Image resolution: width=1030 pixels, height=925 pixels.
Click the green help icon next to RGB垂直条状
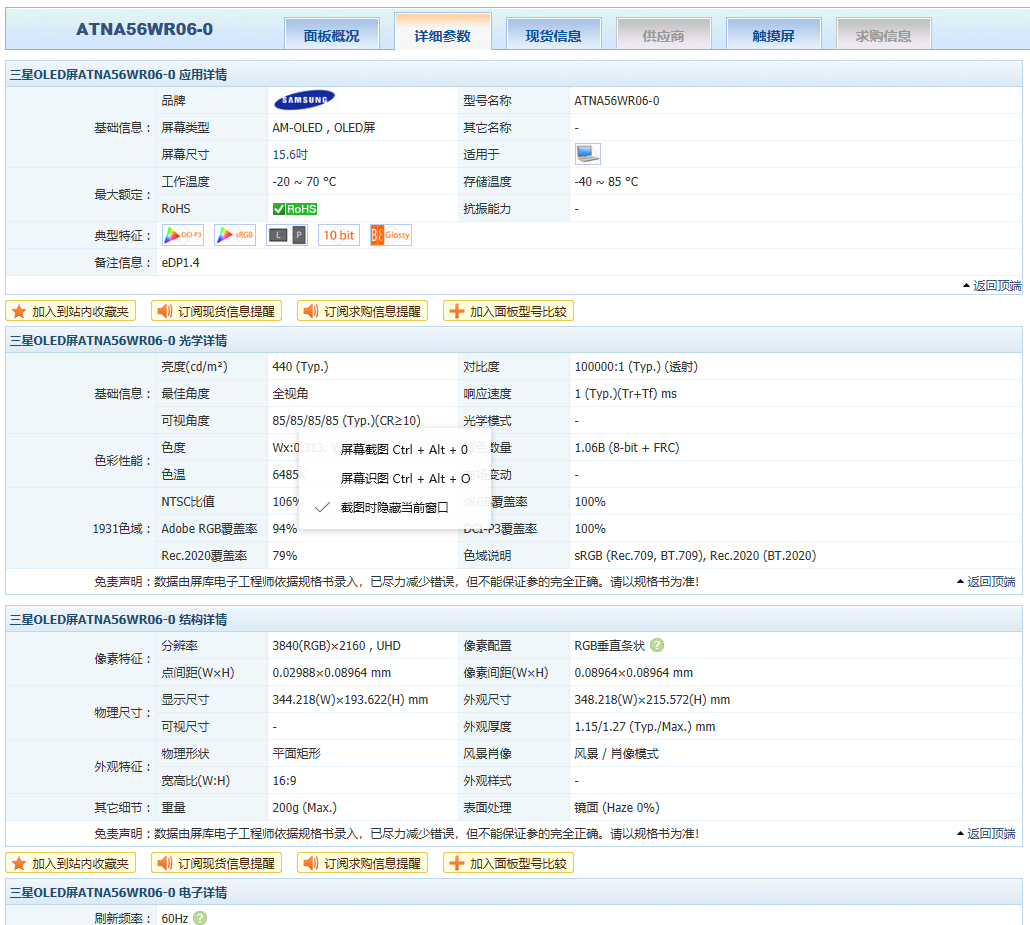(x=657, y=645)
